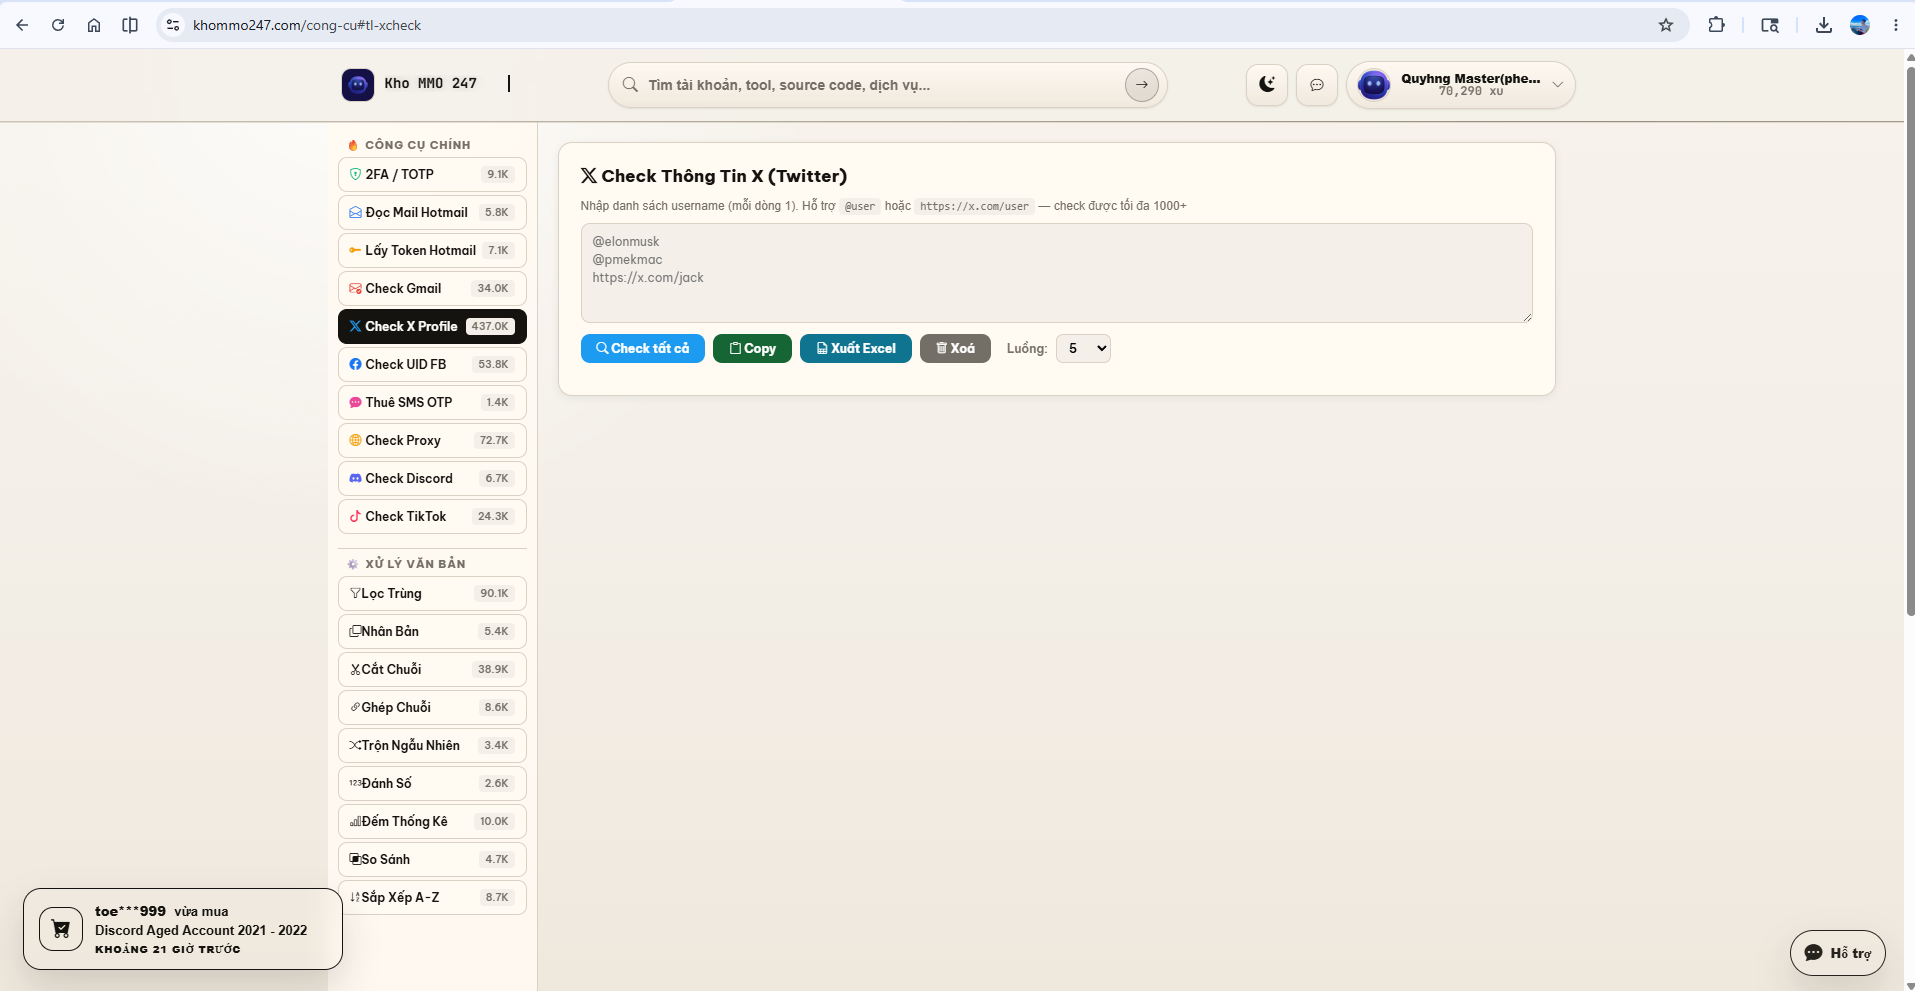Open Đếm Thống Kê text tool
The height and width of the screenshot is (991, 1915).
click(x=432, y=821)
